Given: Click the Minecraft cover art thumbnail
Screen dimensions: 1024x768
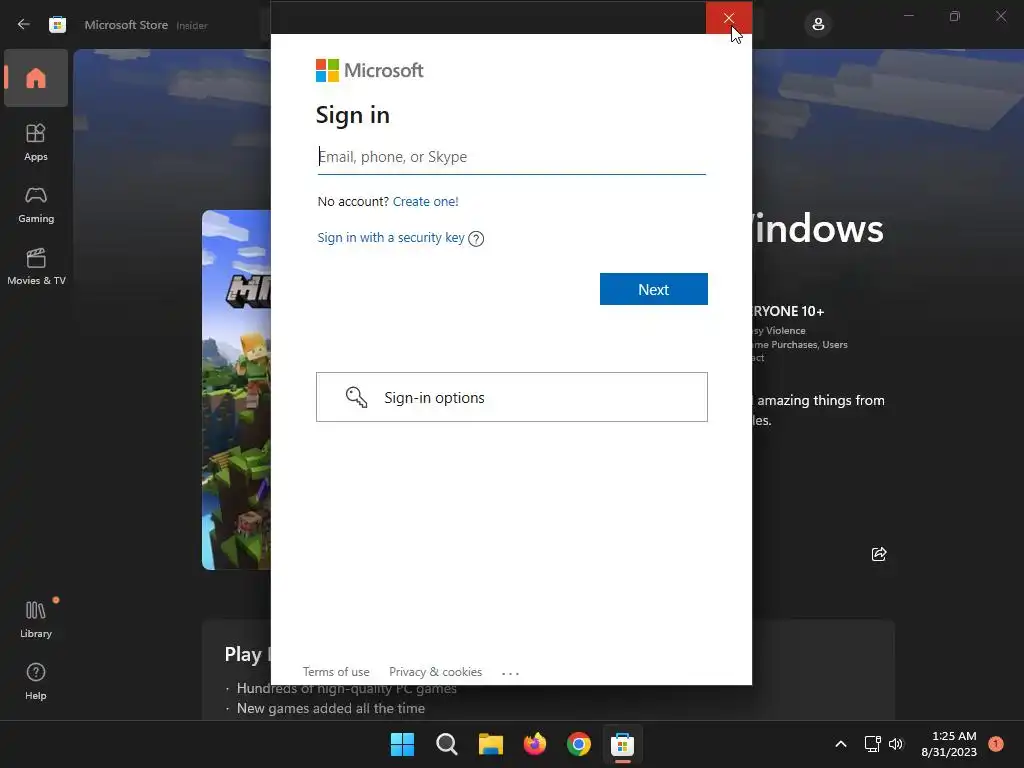Looking at the screenshot, I should [x=236, y=390].
